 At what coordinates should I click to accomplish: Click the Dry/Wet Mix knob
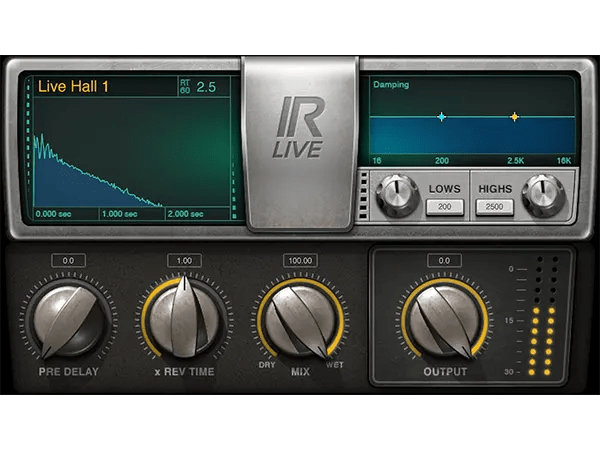pyautogui.click(x=300, y=320)
